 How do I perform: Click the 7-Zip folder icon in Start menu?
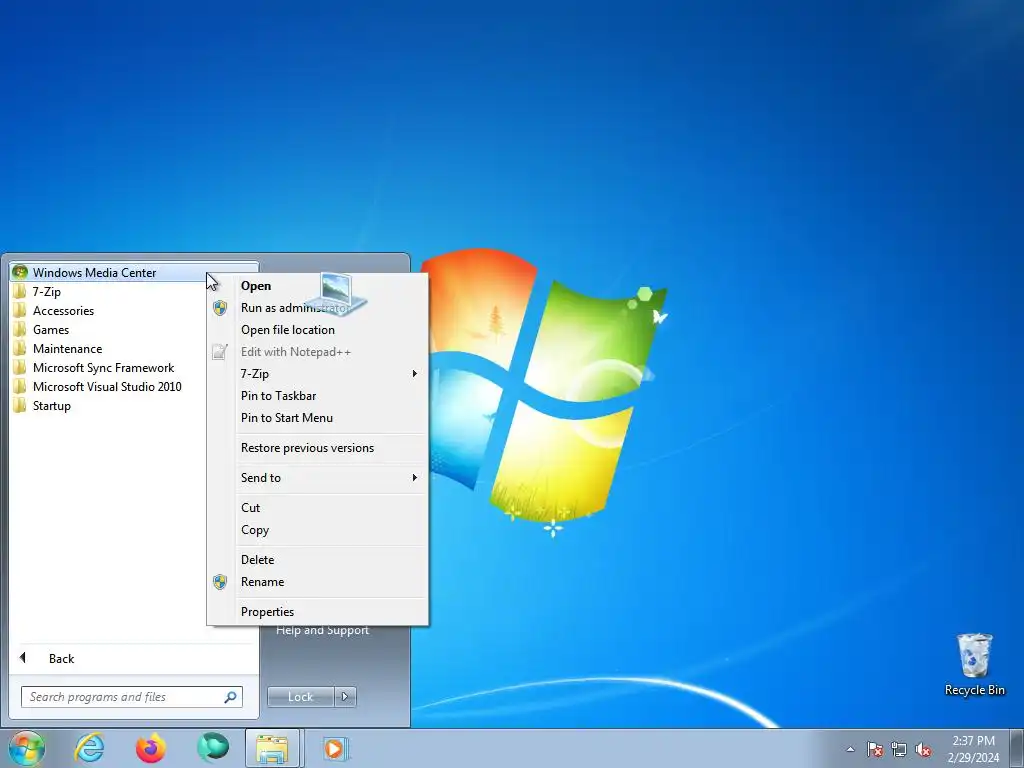click(20, 291)
